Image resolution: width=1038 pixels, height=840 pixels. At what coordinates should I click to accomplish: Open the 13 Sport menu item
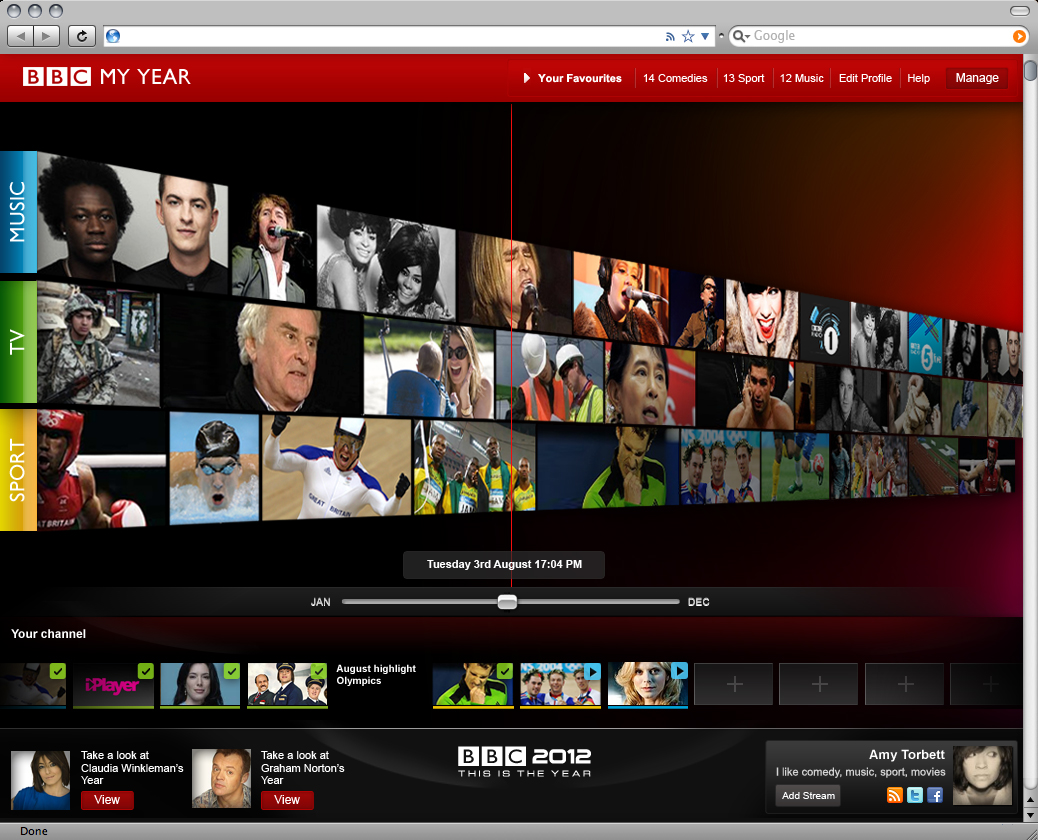(743, 78)
